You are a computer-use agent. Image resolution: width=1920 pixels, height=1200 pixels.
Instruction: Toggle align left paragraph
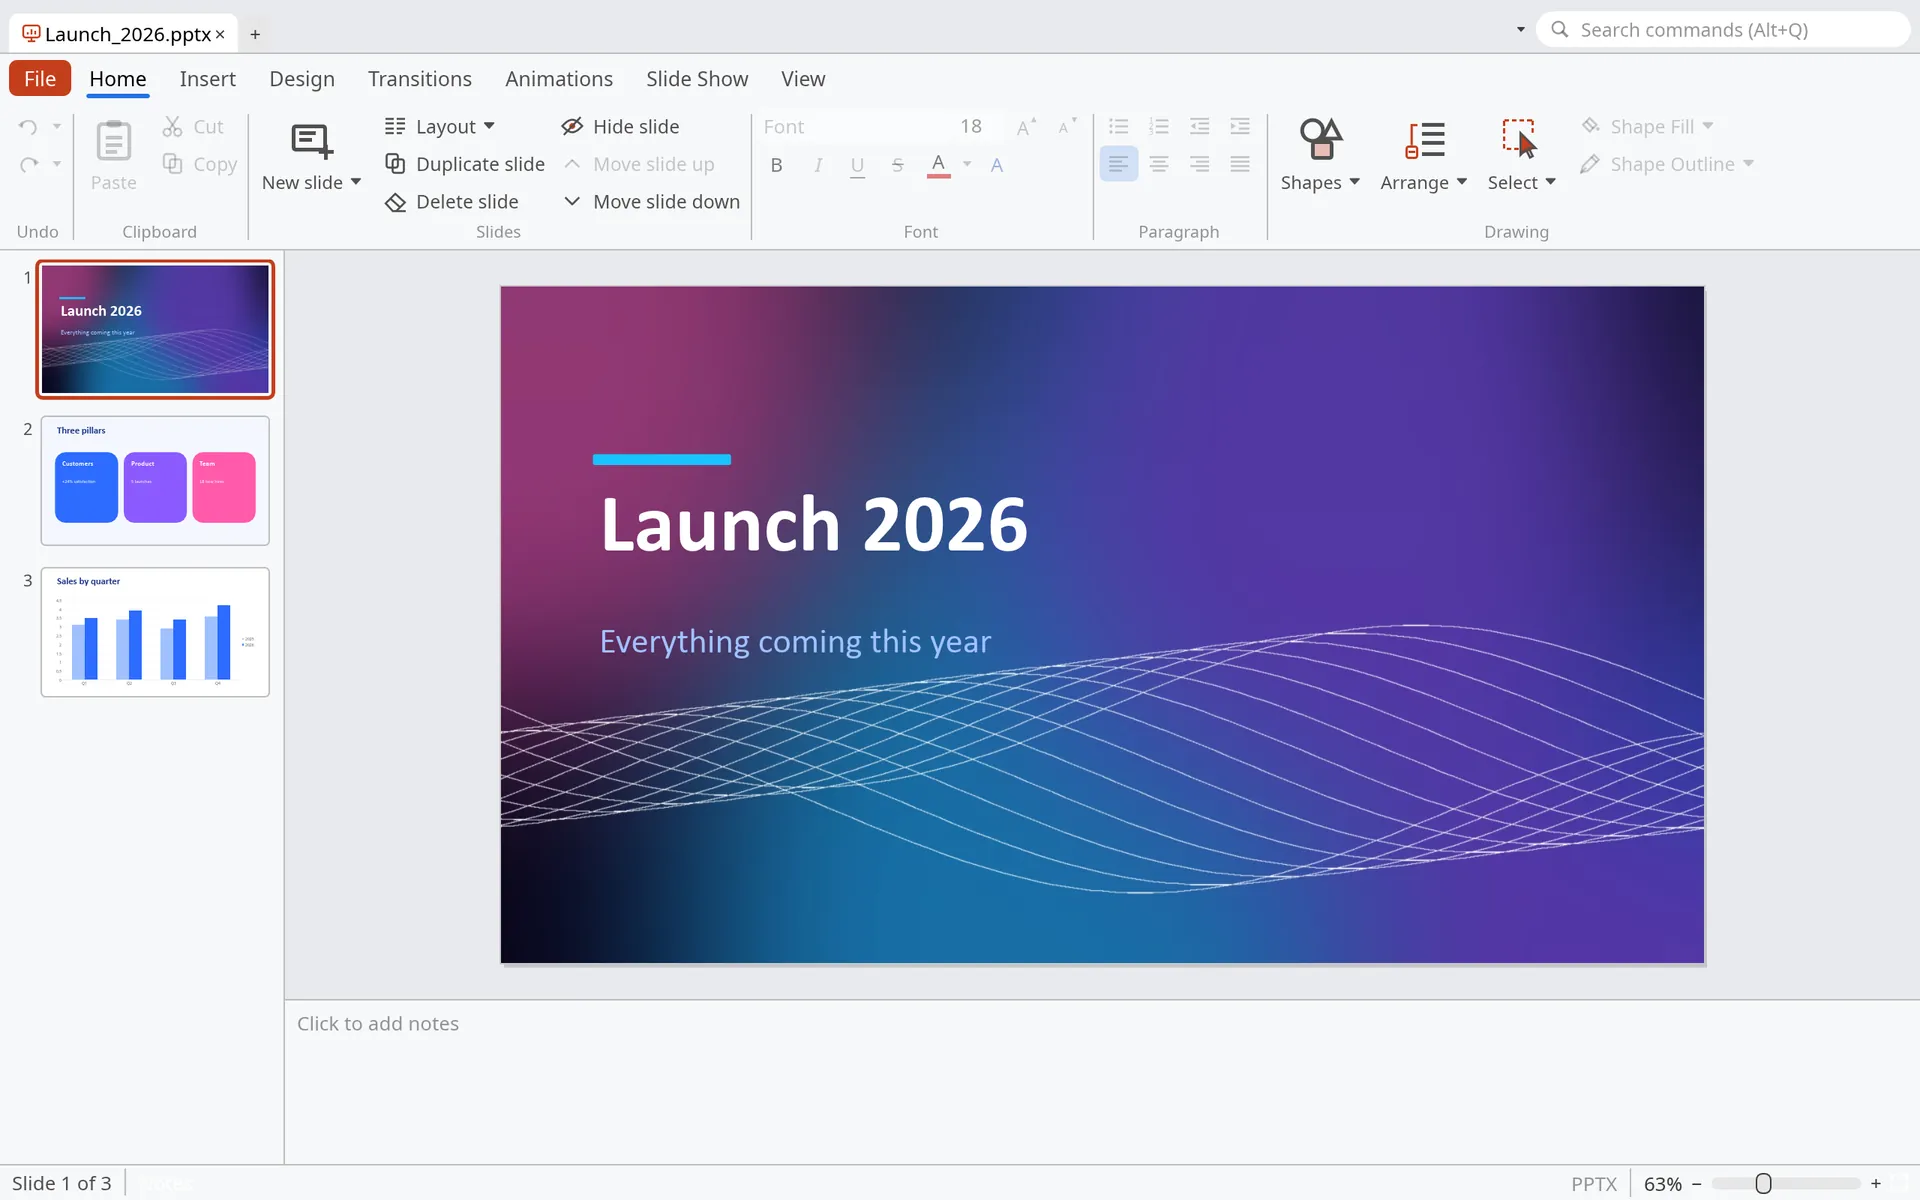[1119, 164]
